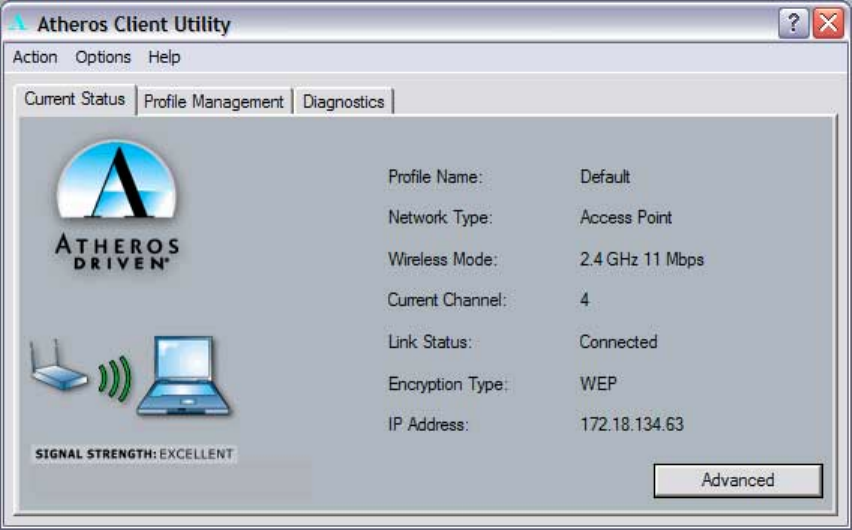Switch to the Diagnostics tab
Image resolution: width=852 pixels, height=530 pixels.
click(x=343, y=102)
